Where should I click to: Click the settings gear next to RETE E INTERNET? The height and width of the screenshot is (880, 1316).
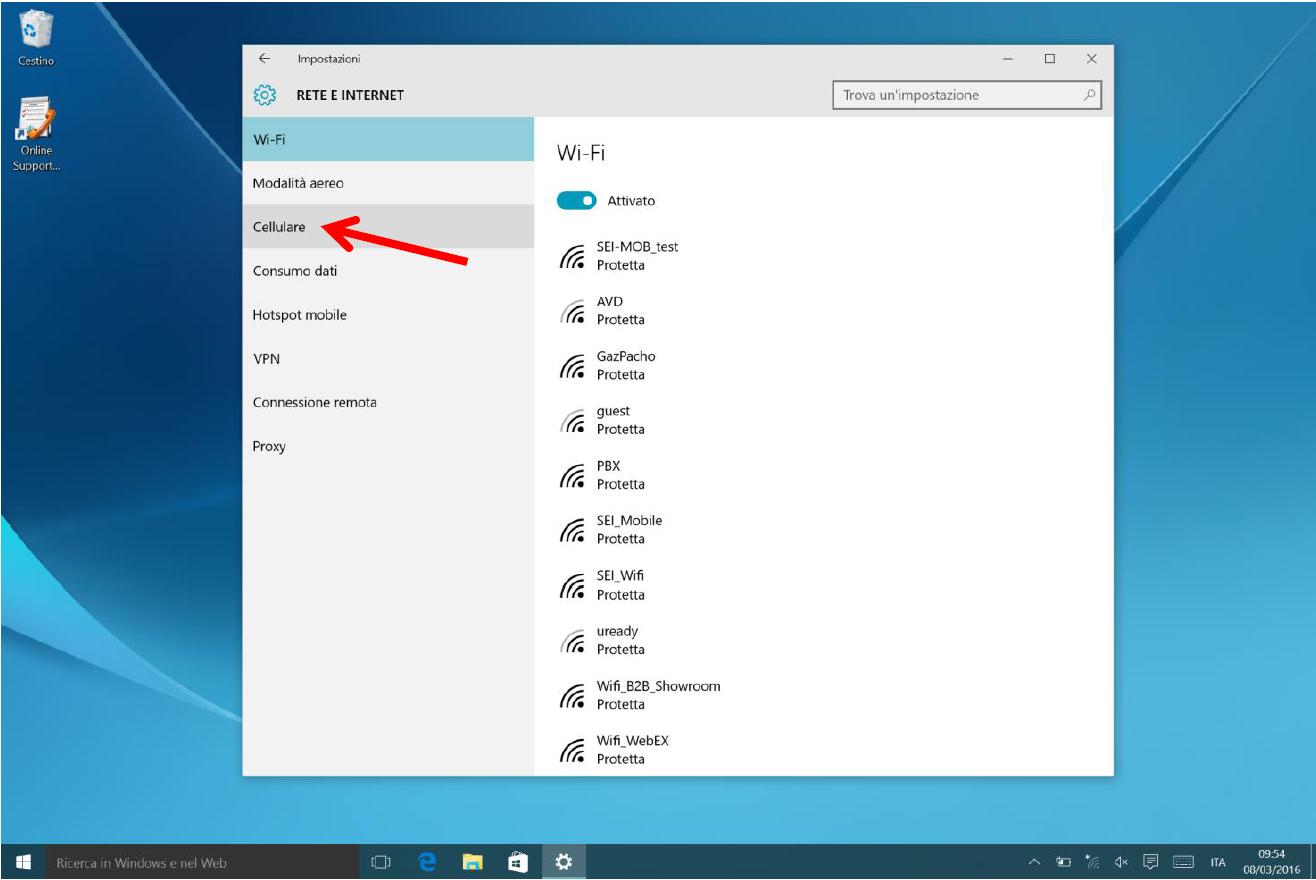(264, 95)
